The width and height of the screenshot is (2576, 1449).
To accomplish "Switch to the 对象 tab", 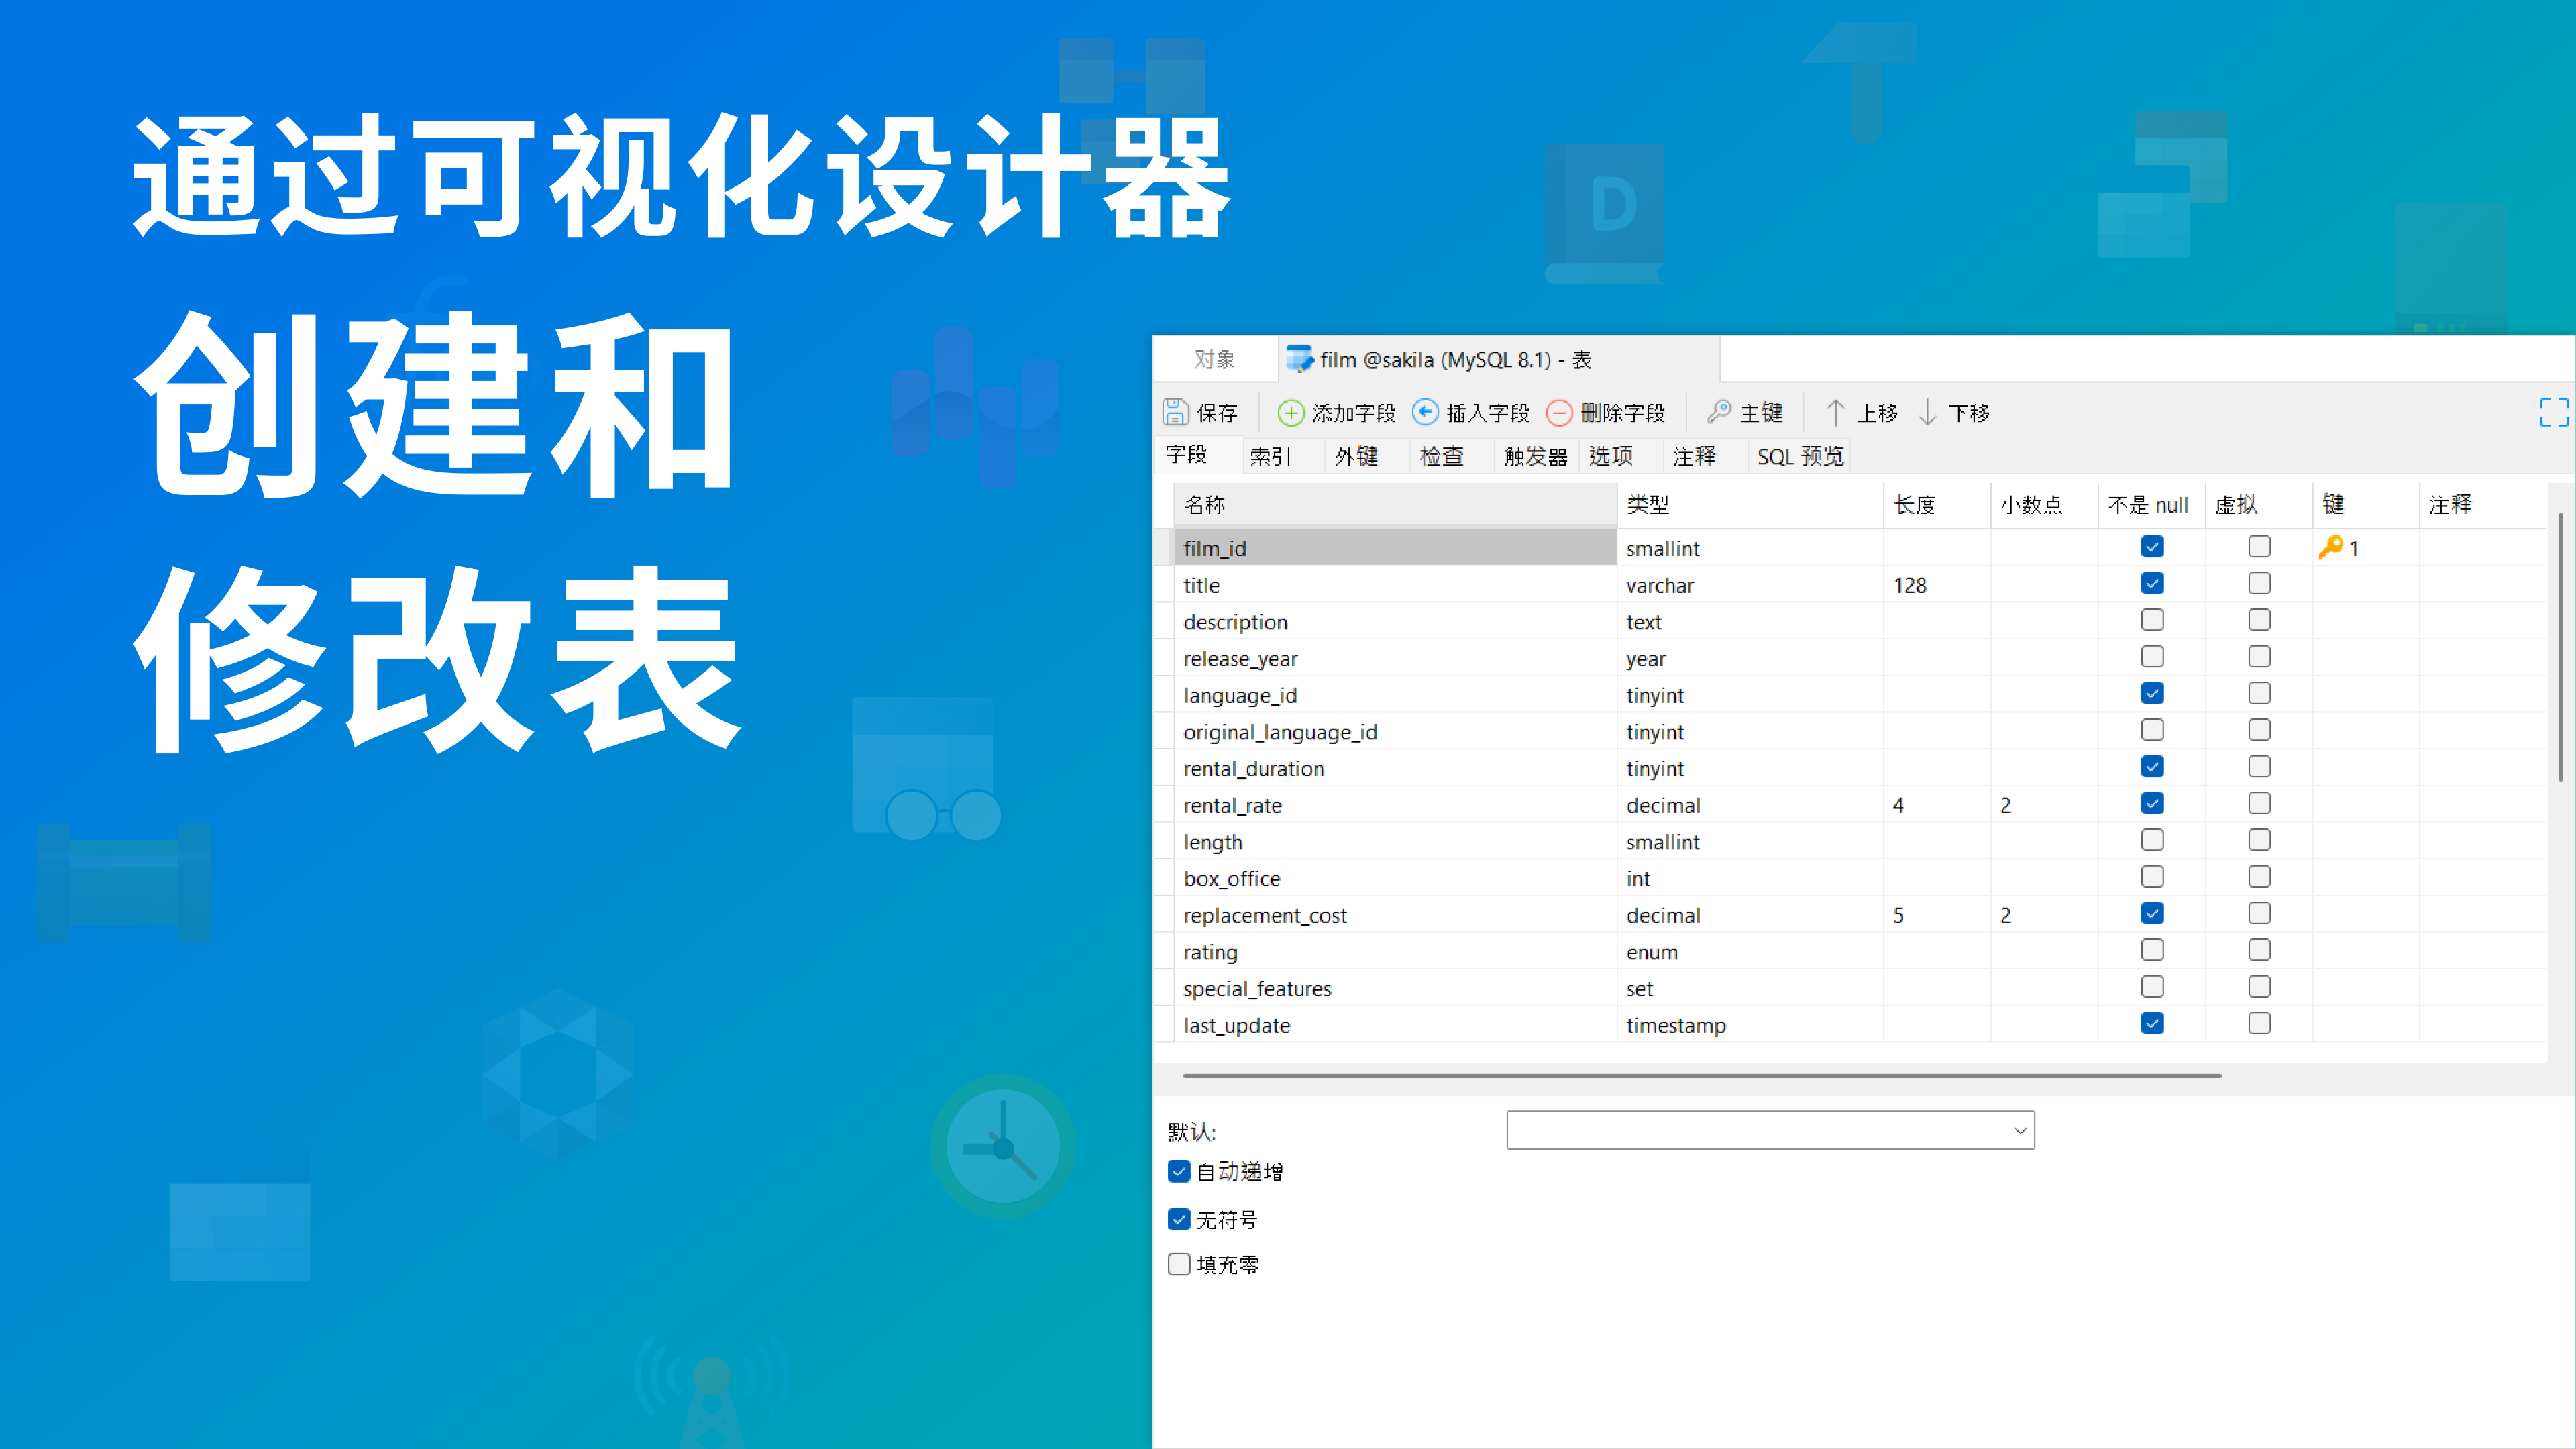I will tap(1214, 359).
